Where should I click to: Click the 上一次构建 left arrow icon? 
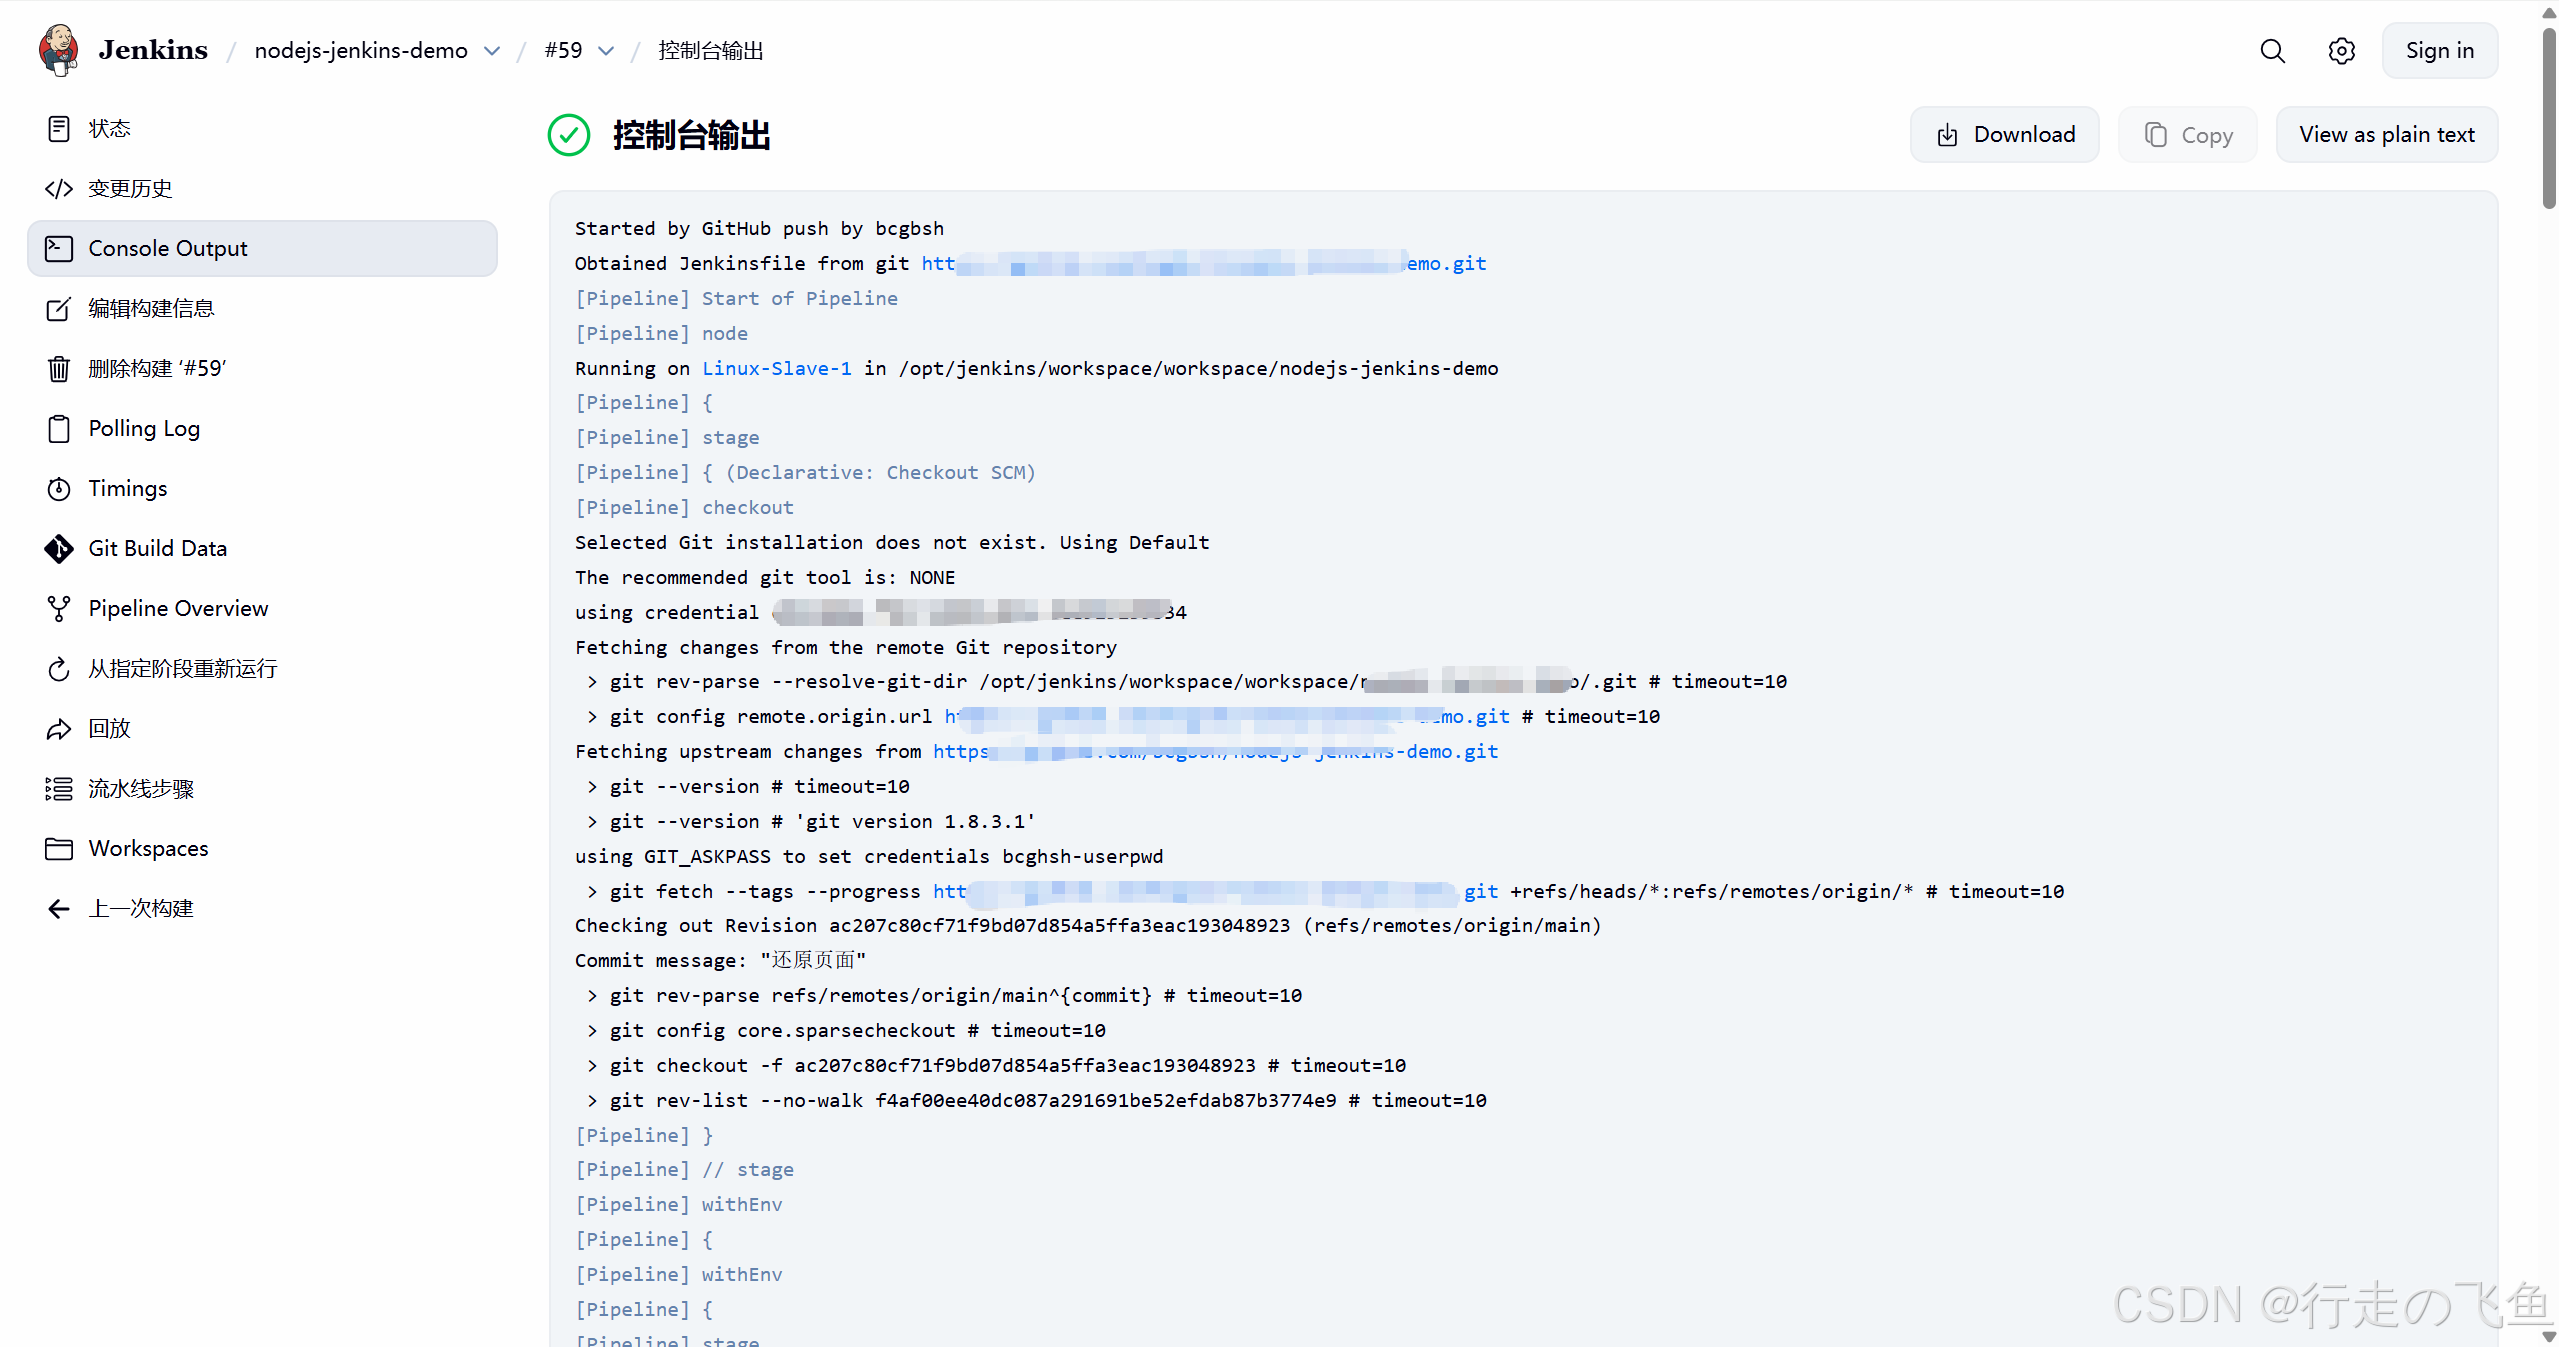coord(59,909)
